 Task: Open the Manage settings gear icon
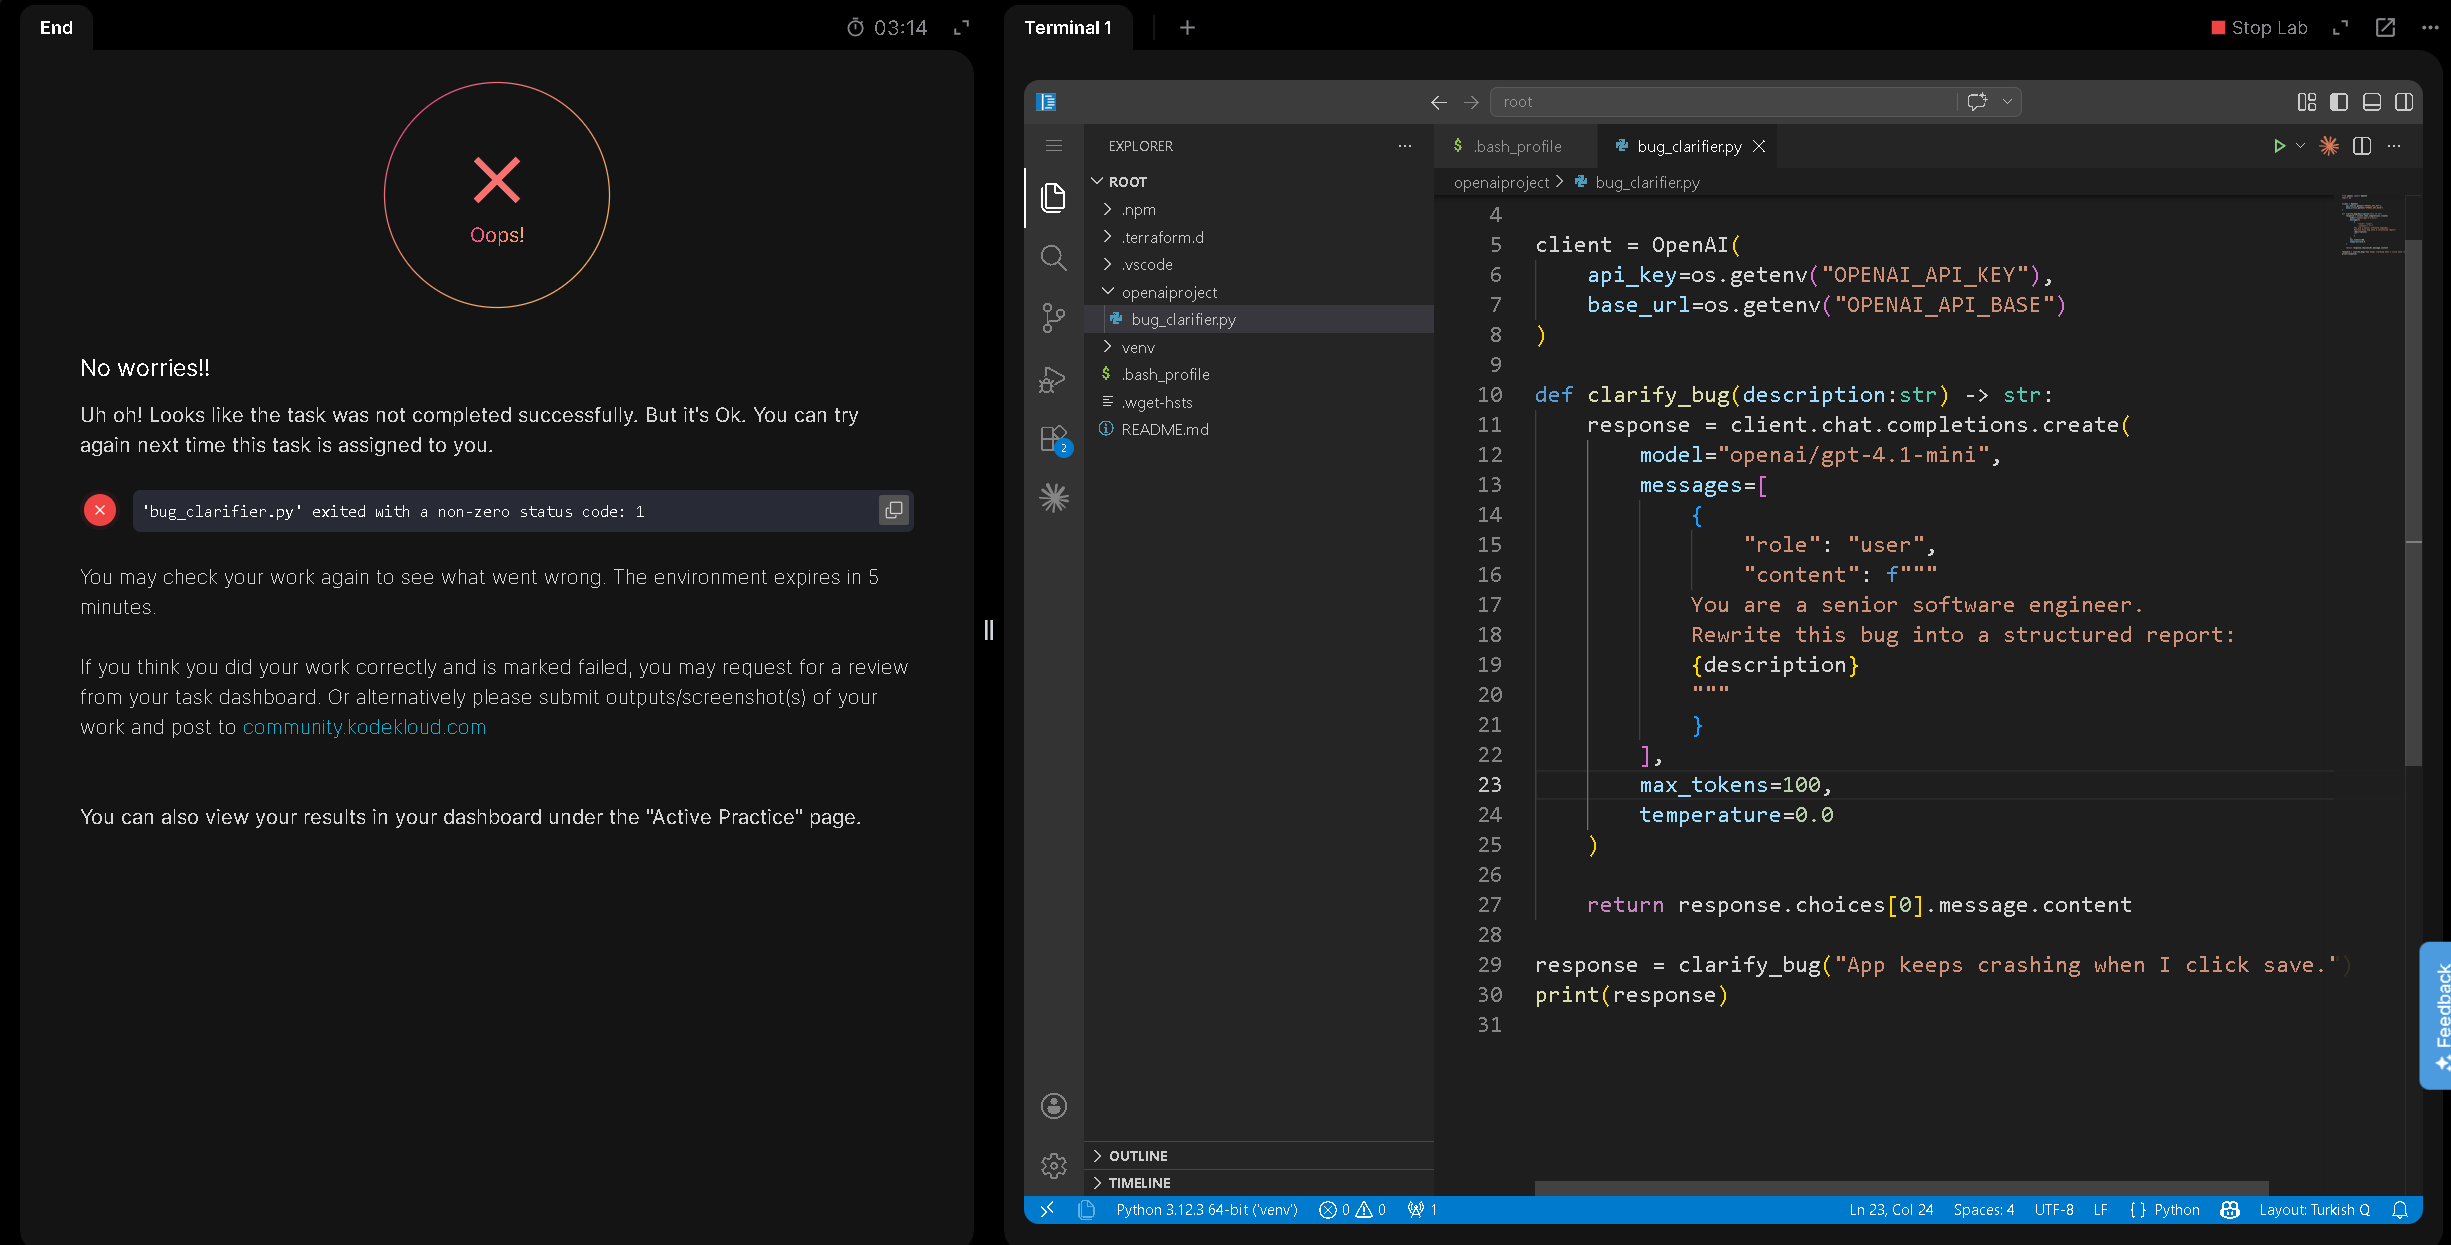(1053, 1166)
